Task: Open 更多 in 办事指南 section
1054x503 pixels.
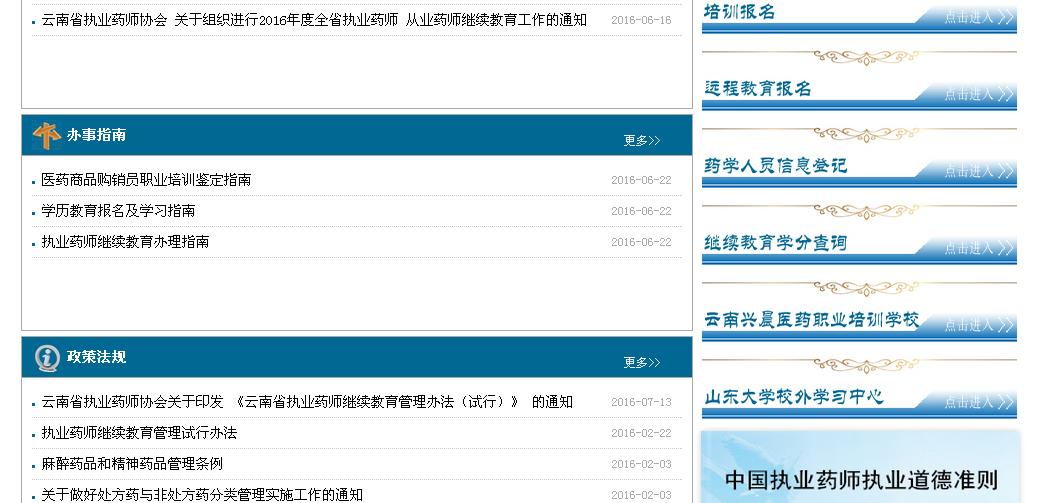Action: tap(641, 141)
